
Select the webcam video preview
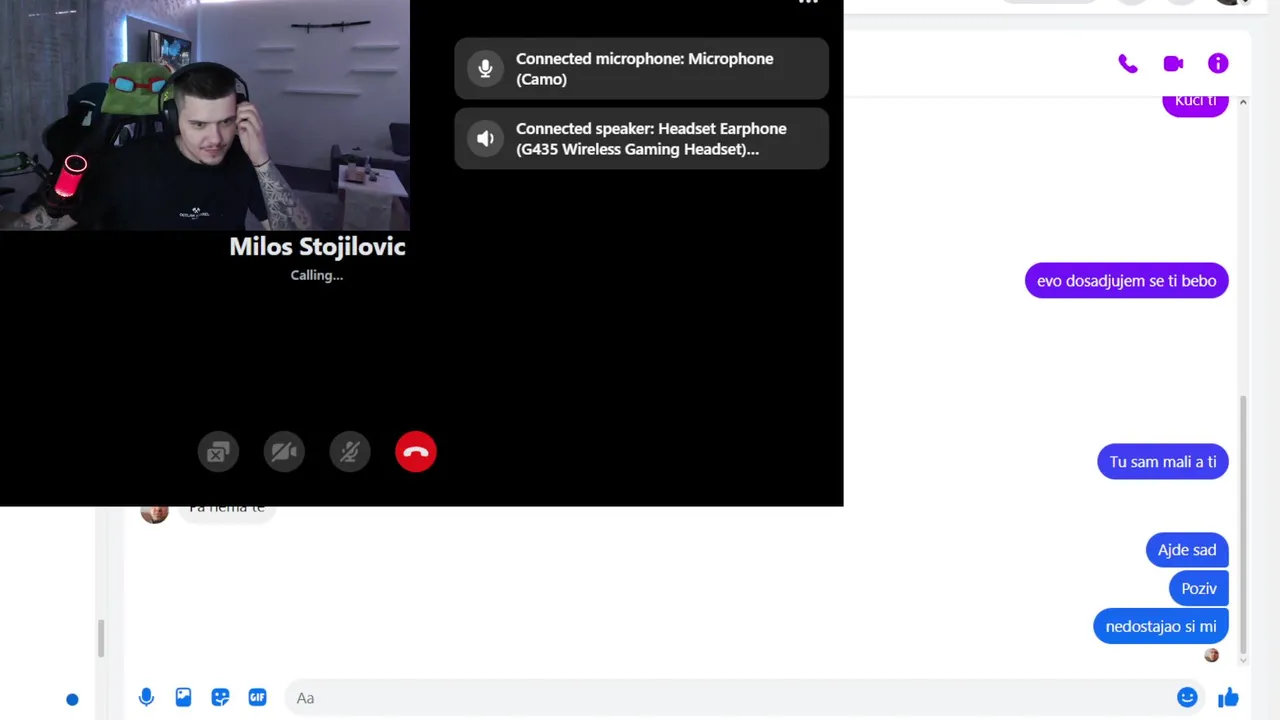point(205,115)
